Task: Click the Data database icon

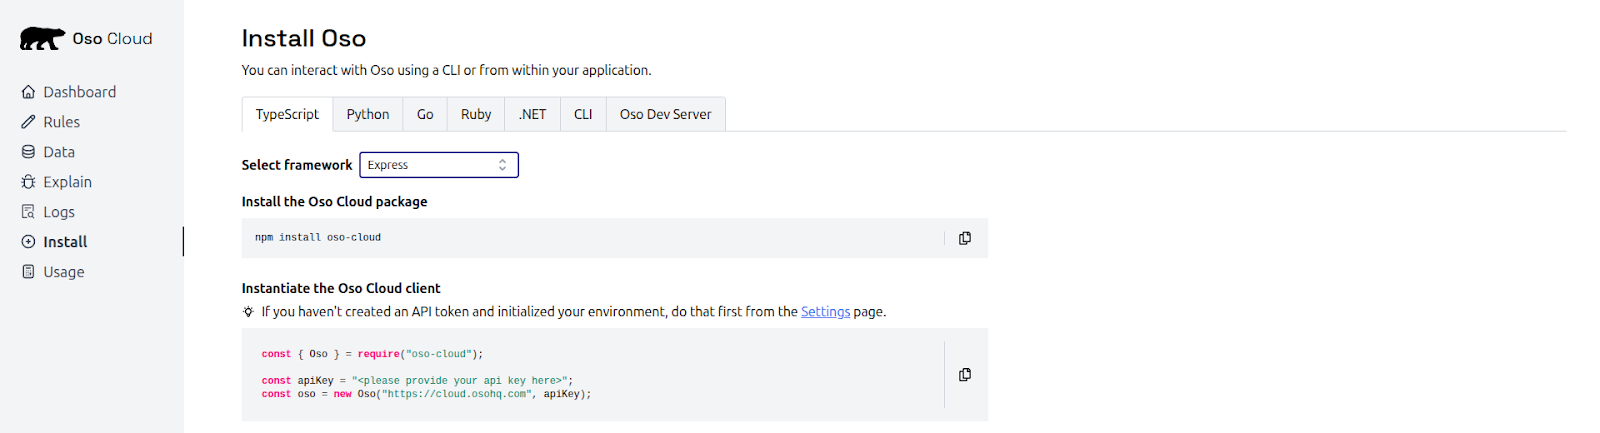Action: 28,152
